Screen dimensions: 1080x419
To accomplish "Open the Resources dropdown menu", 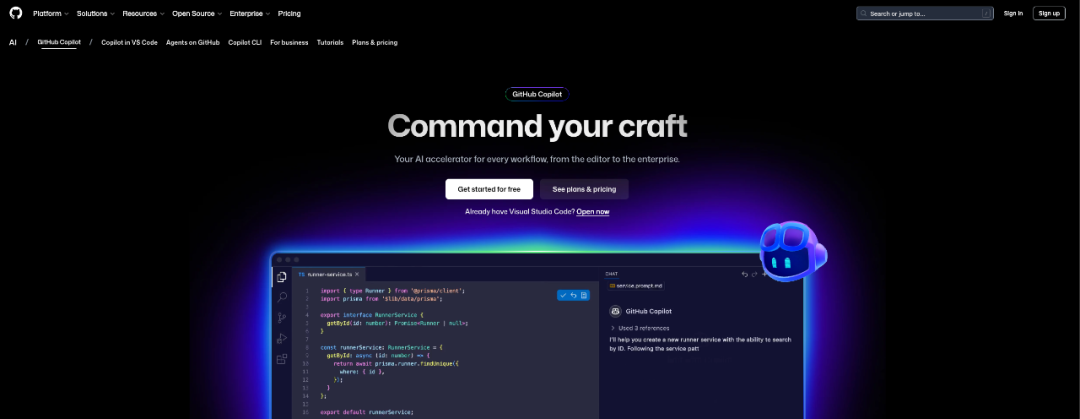I will coord(143,13).
